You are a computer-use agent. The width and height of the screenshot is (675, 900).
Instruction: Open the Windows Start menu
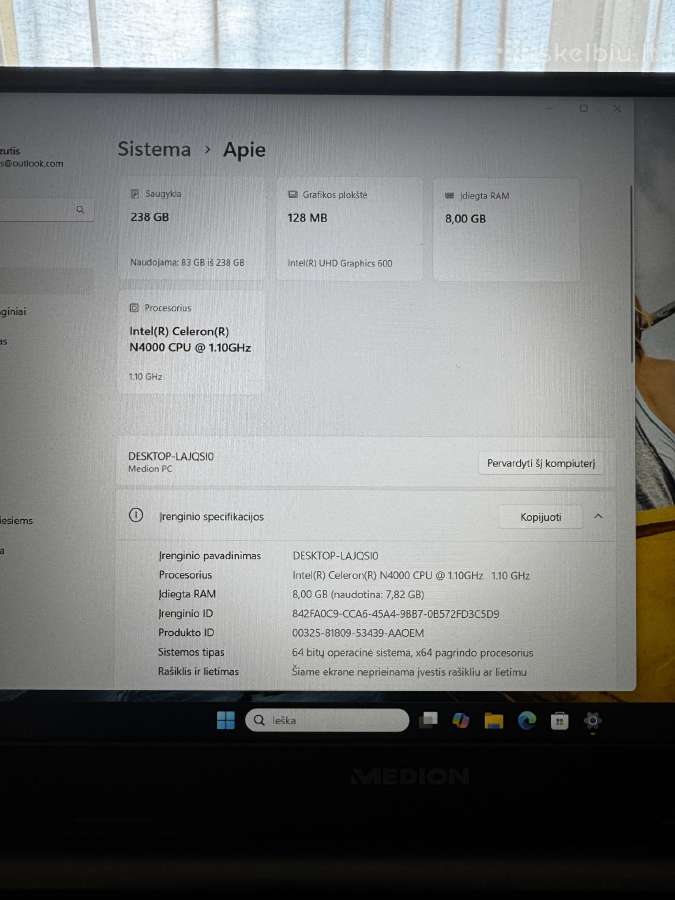pyautogui.click(x=226, y=720)
